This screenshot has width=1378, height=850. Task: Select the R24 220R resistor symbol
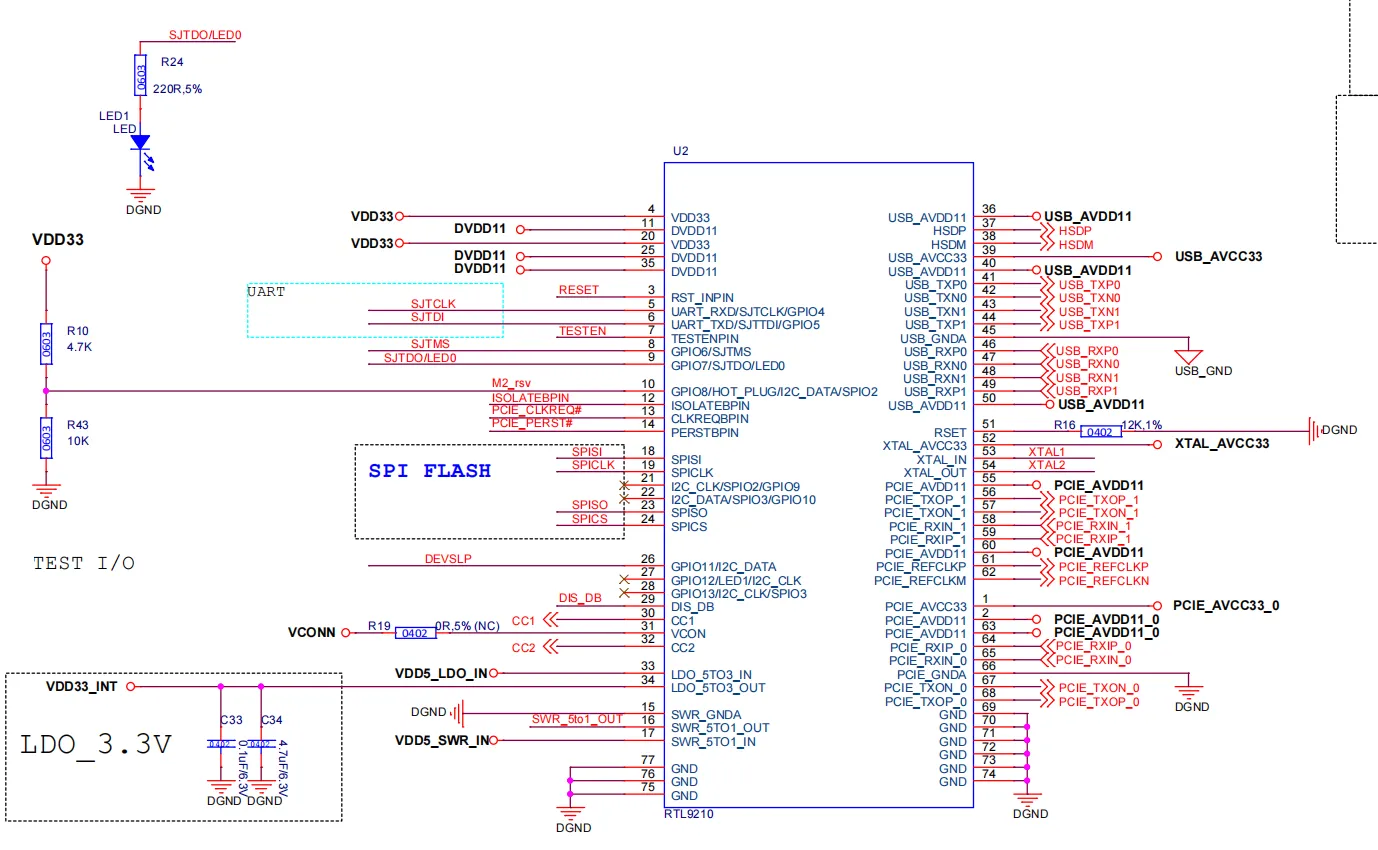141,75
